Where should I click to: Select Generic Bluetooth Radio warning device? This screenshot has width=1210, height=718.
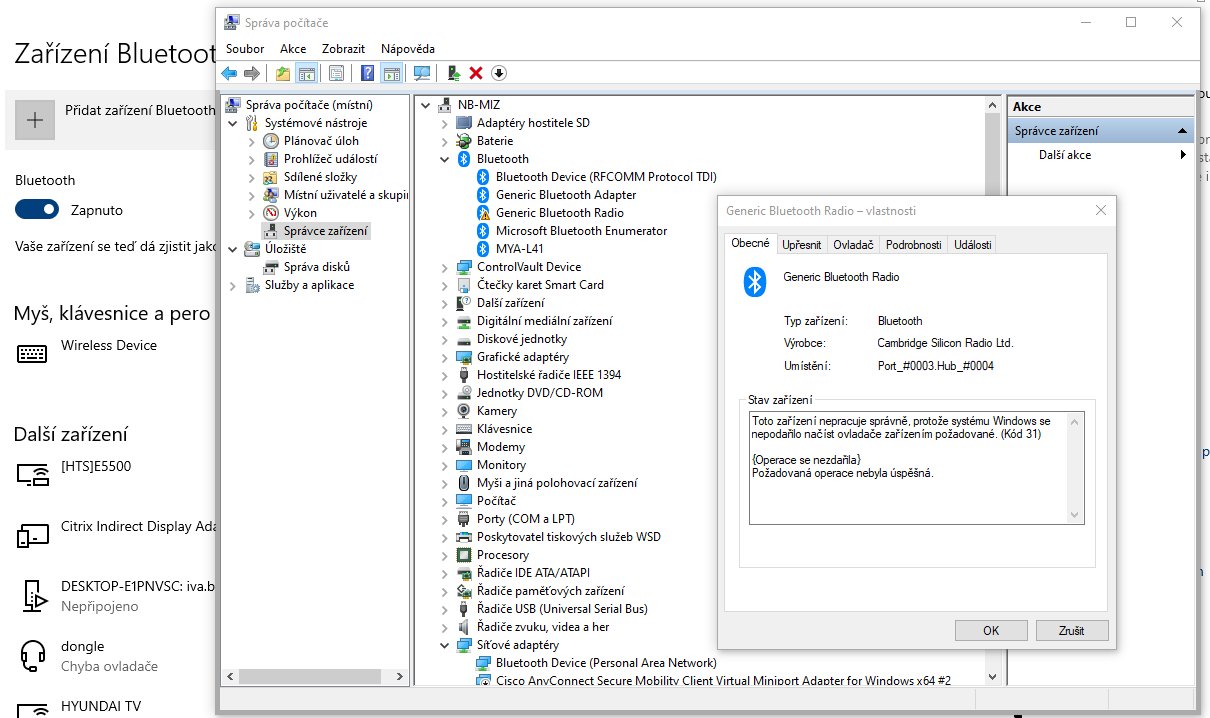[559, 213]
